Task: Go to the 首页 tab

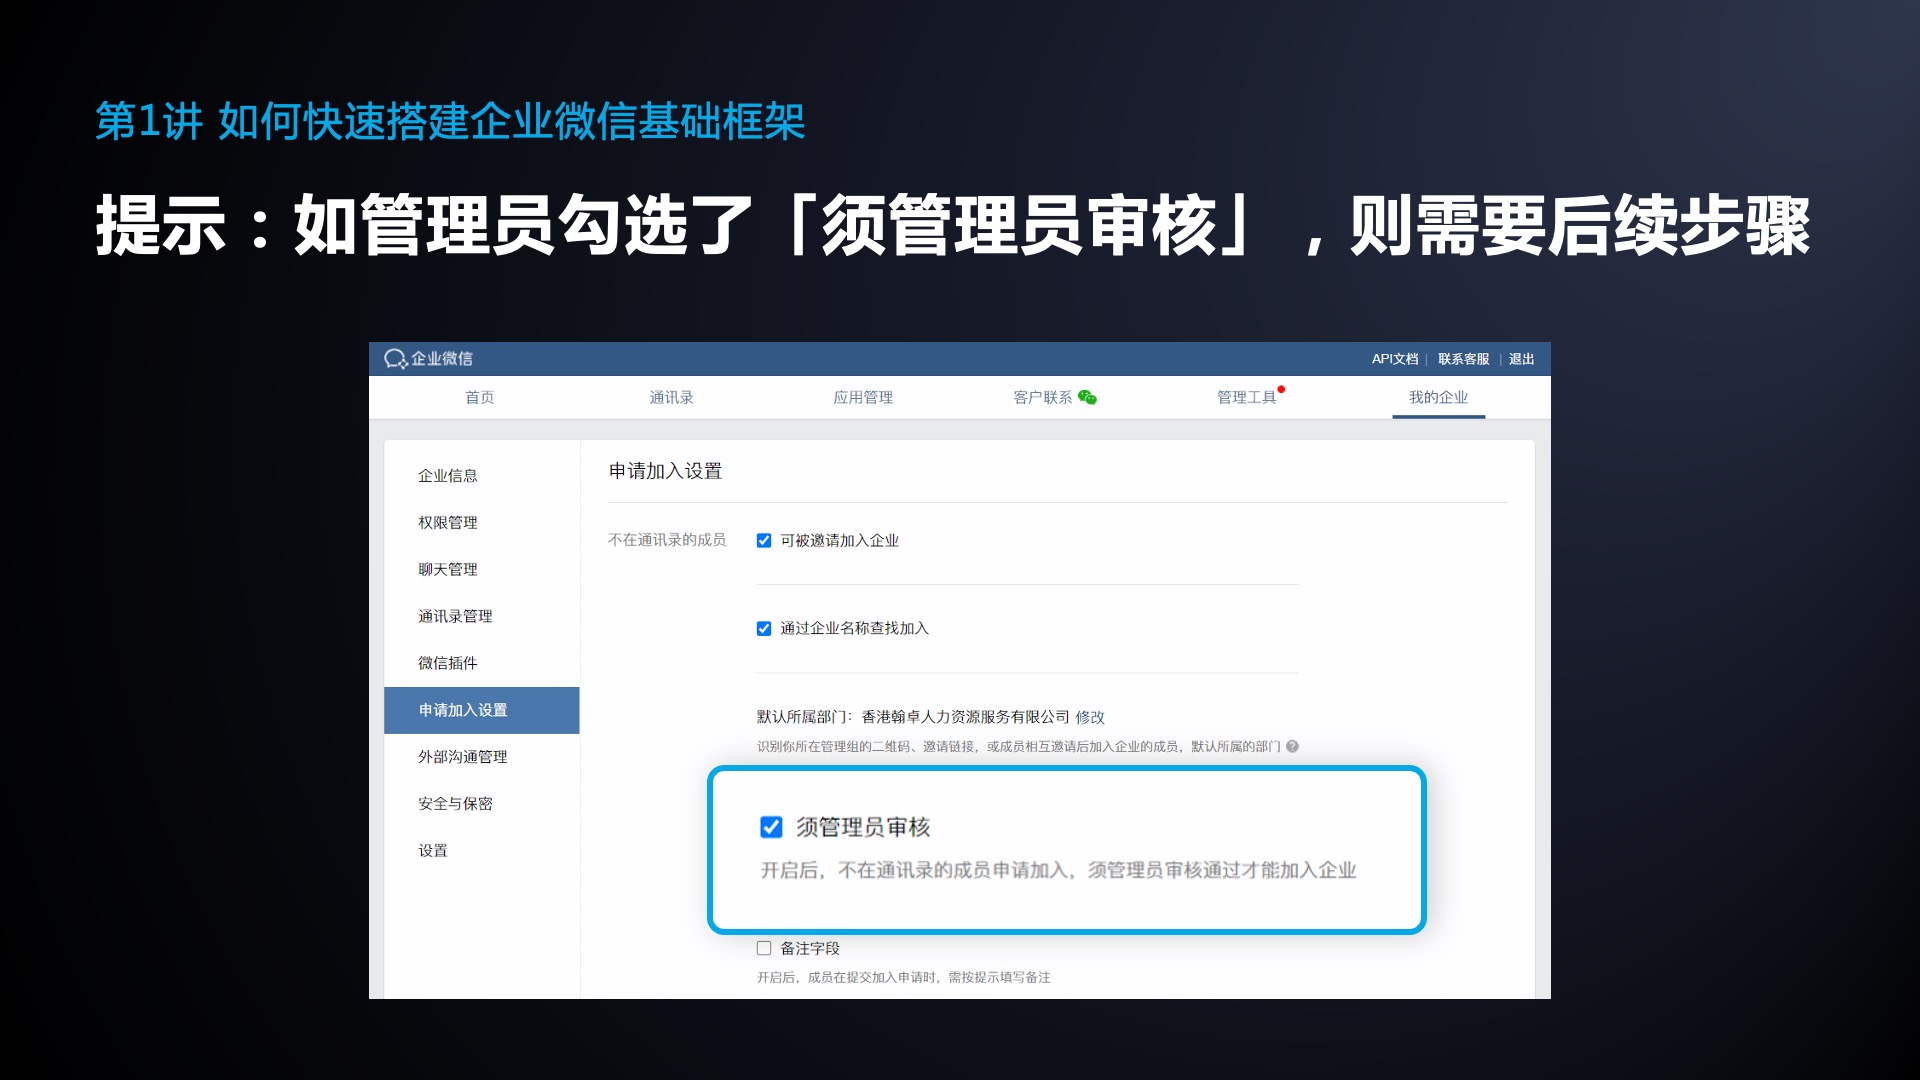Action: (479, 398)
